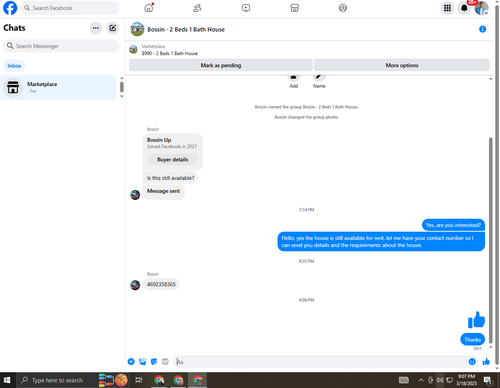Click the Buyer details button
Screen dimensions: 500x388
pyautogui.click(x=173, y=160)
